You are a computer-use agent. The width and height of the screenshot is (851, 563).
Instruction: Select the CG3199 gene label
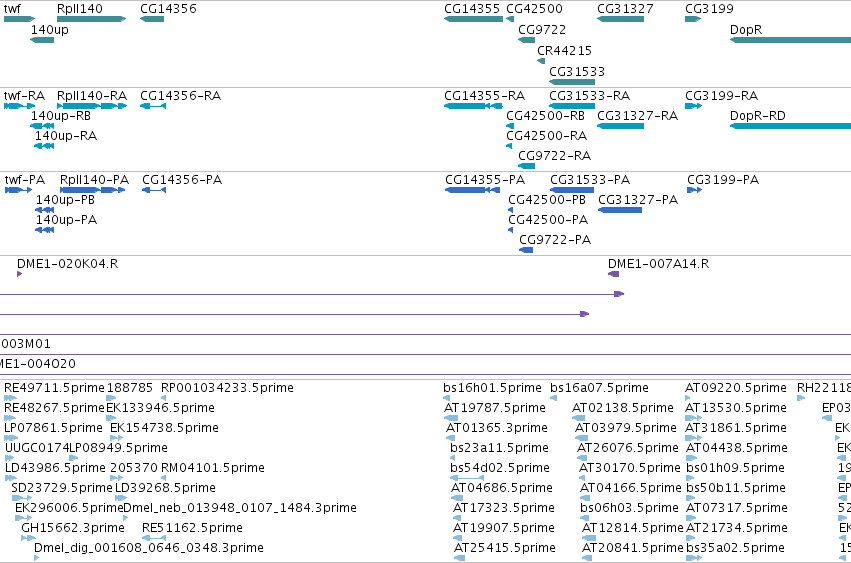pyautogui.click(x=709, y=9)
